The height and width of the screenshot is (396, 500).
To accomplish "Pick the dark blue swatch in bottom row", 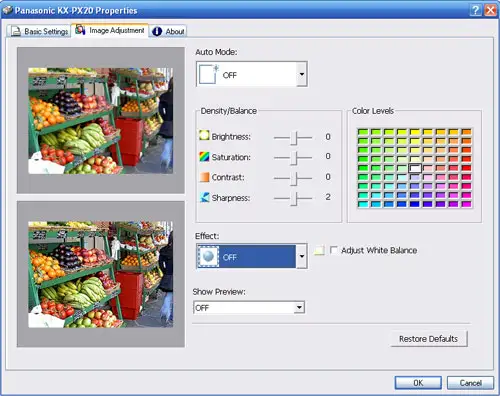I will [415, 204].
